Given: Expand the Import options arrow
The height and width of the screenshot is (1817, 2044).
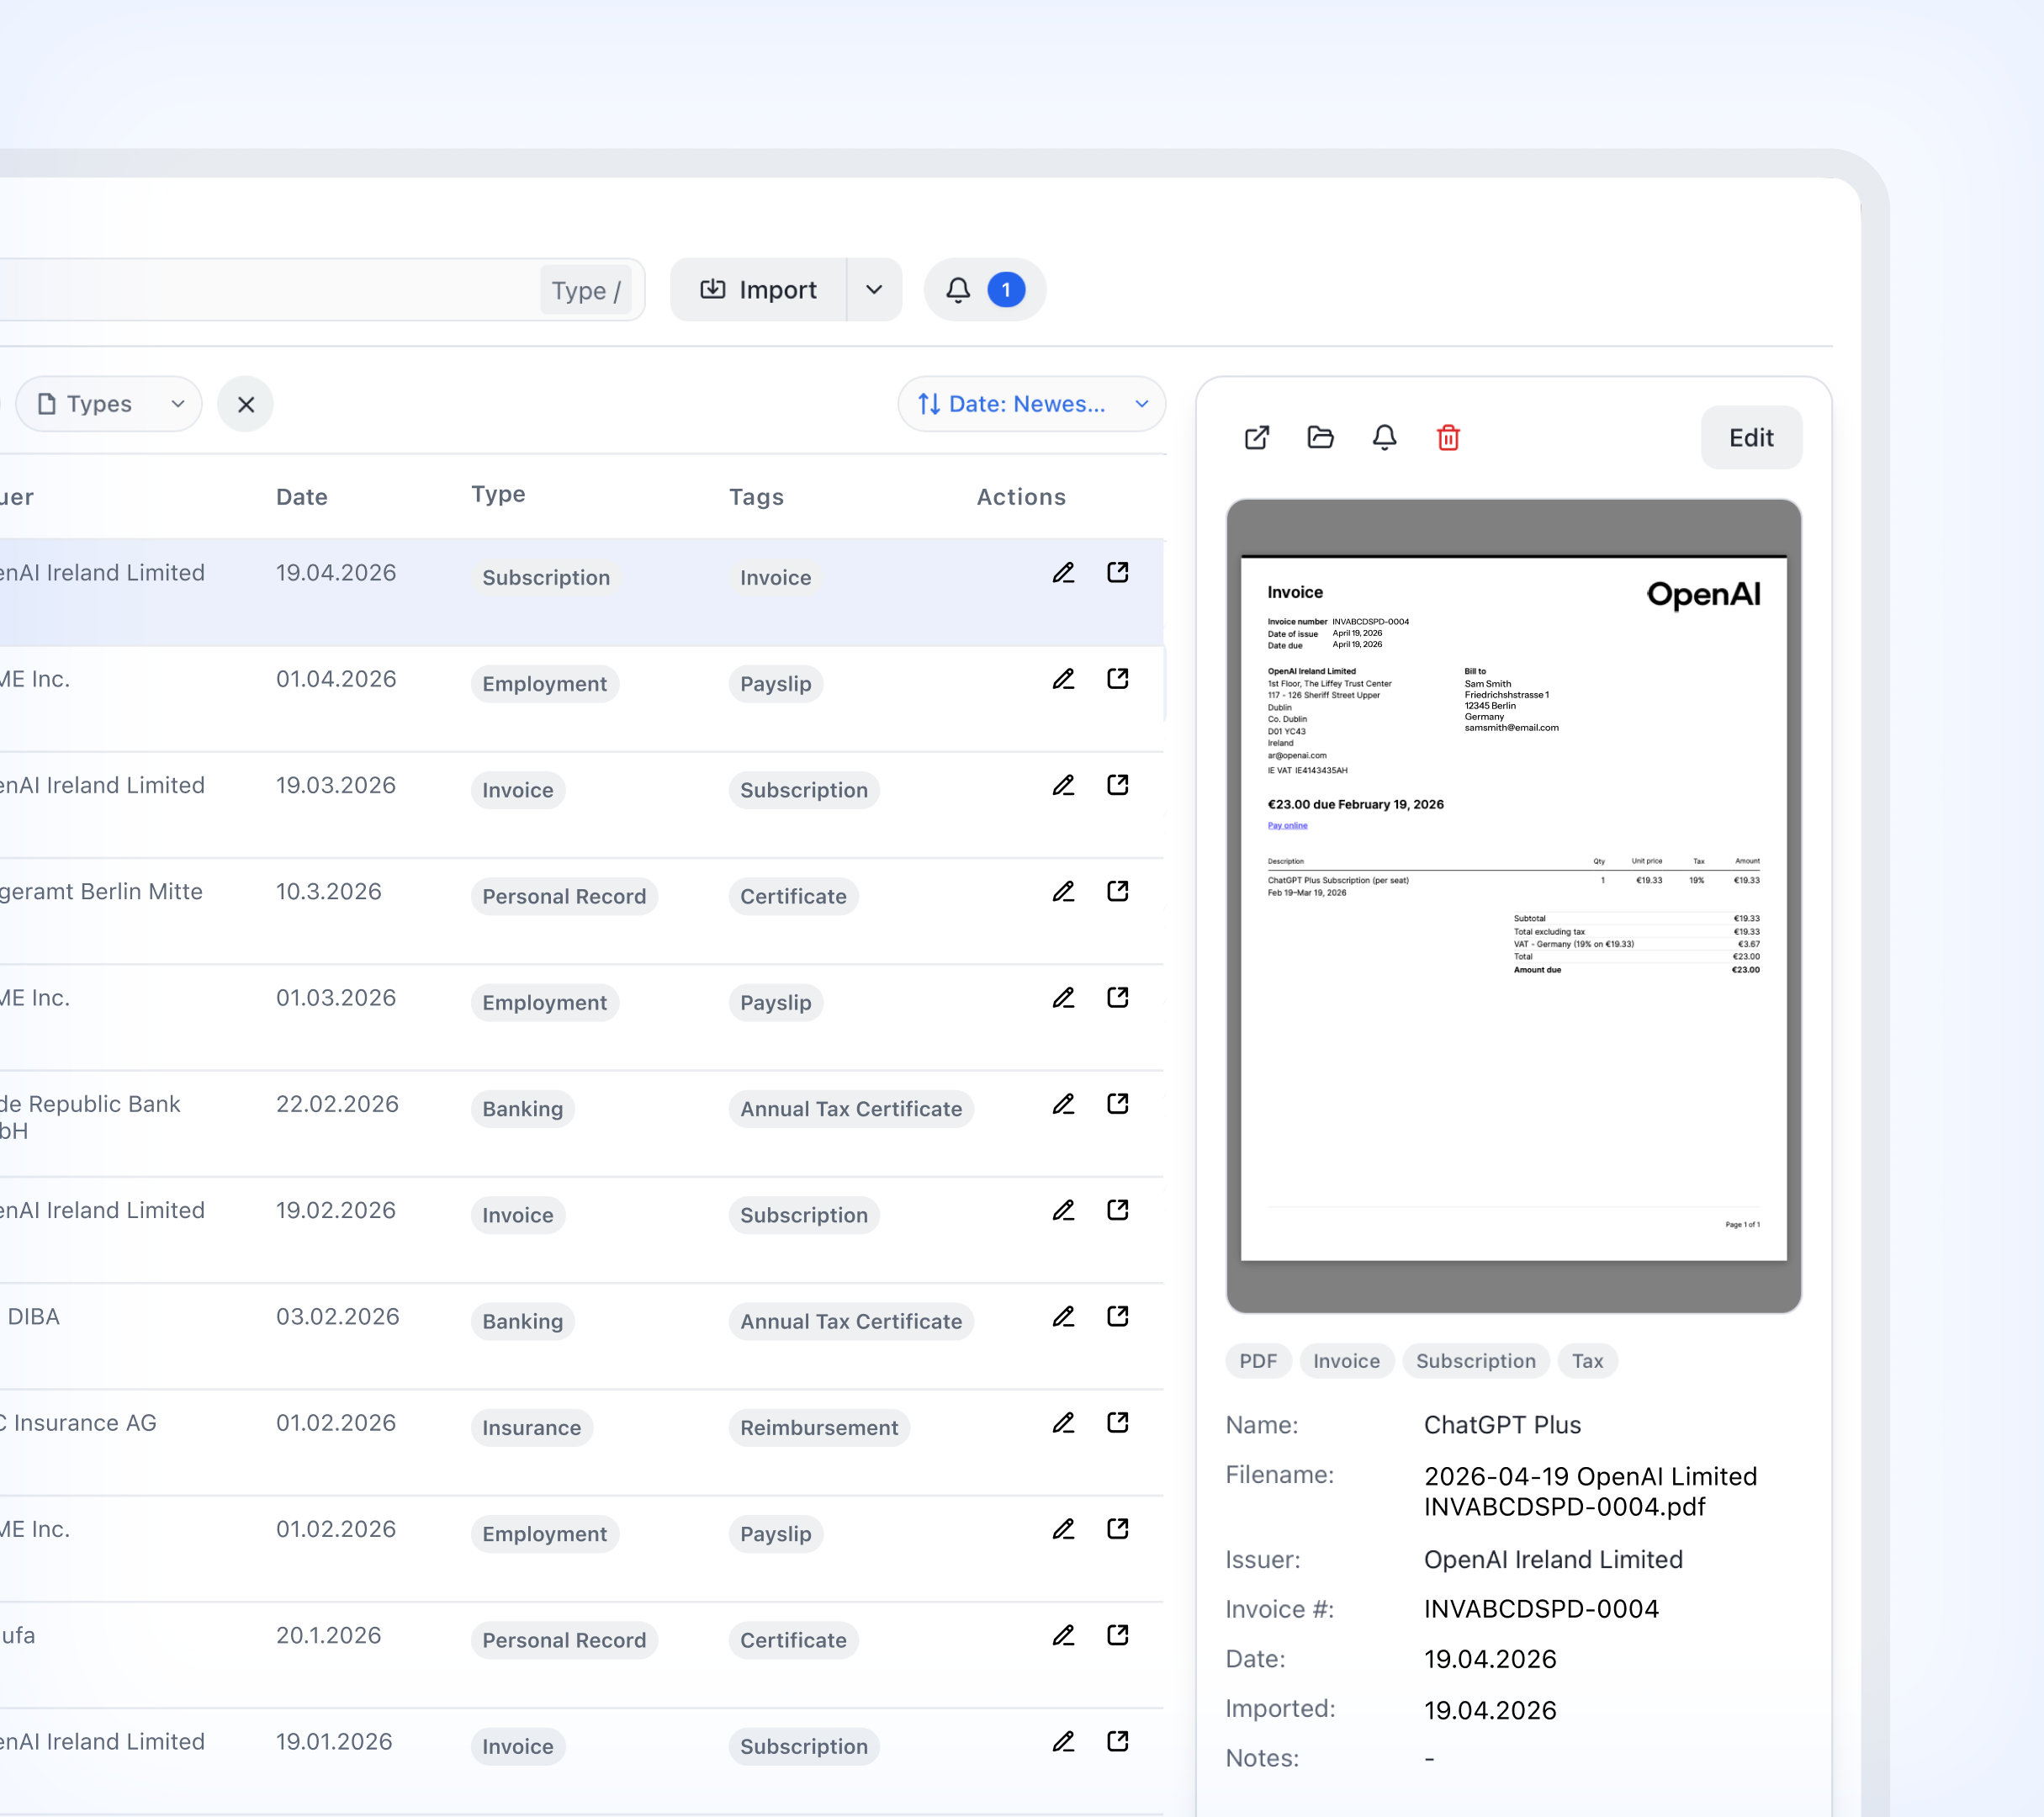Looking at the screenshot, I should pos(874,290).
